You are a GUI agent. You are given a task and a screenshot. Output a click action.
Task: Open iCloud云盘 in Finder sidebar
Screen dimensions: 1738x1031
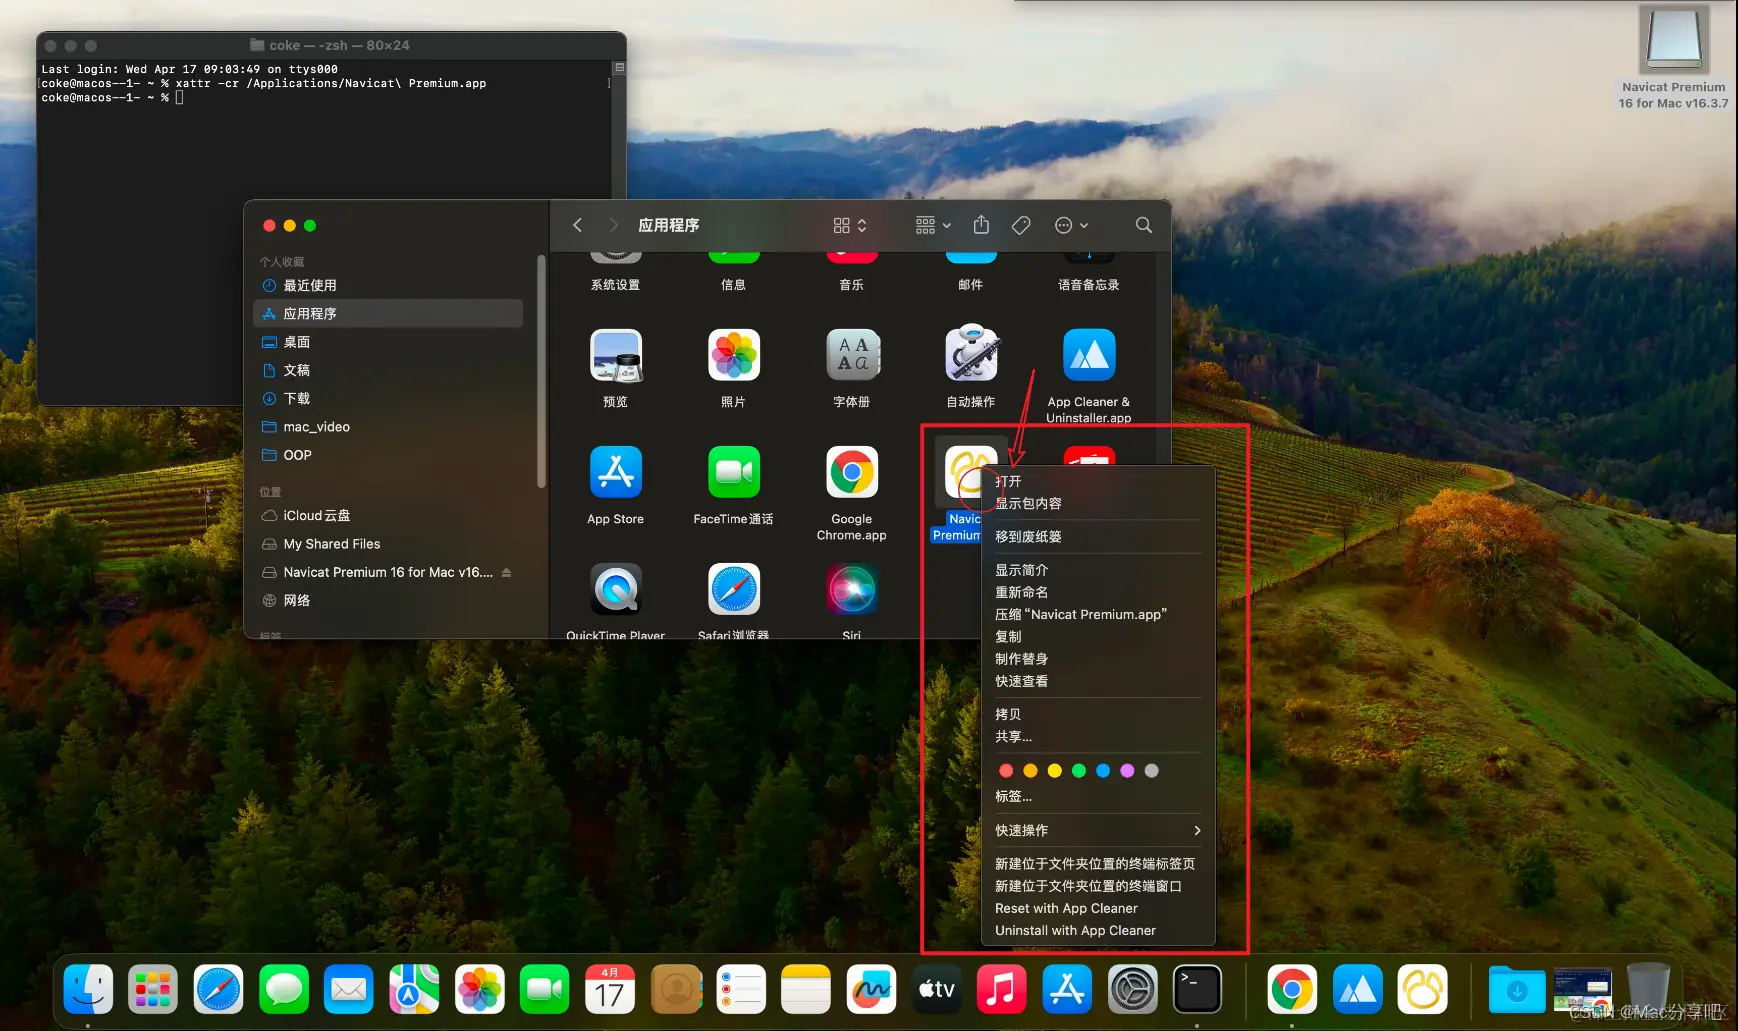point(388,516)
